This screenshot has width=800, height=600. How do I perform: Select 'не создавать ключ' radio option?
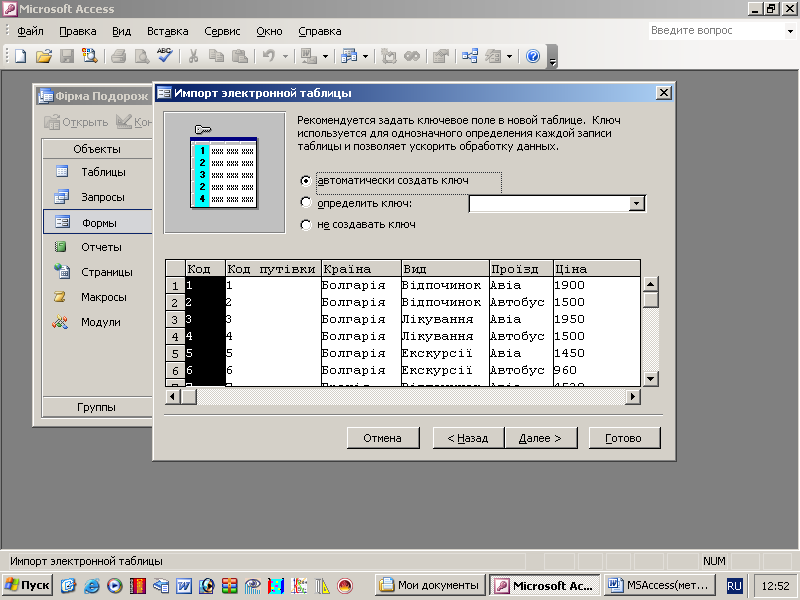tap(306, 224)
